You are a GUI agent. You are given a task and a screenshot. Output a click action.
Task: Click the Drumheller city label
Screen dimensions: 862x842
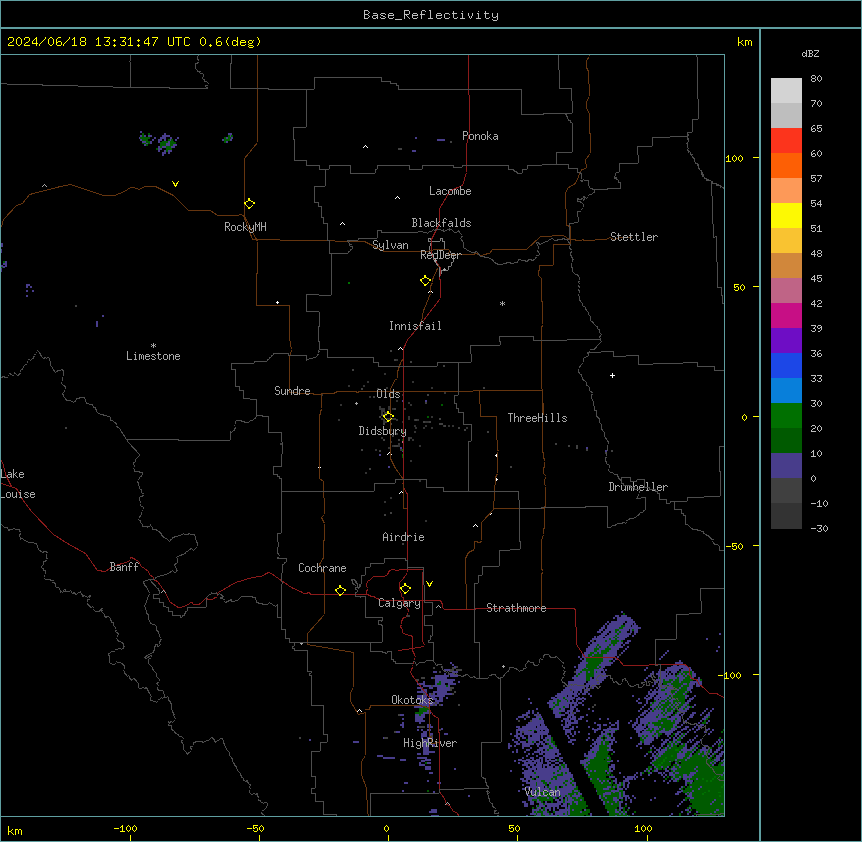[x=638, y=487]
